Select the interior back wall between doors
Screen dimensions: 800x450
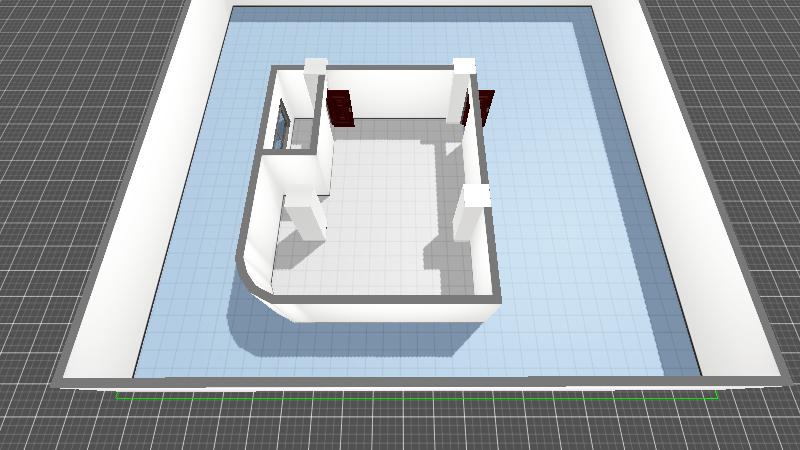click(x=400, y=95)
